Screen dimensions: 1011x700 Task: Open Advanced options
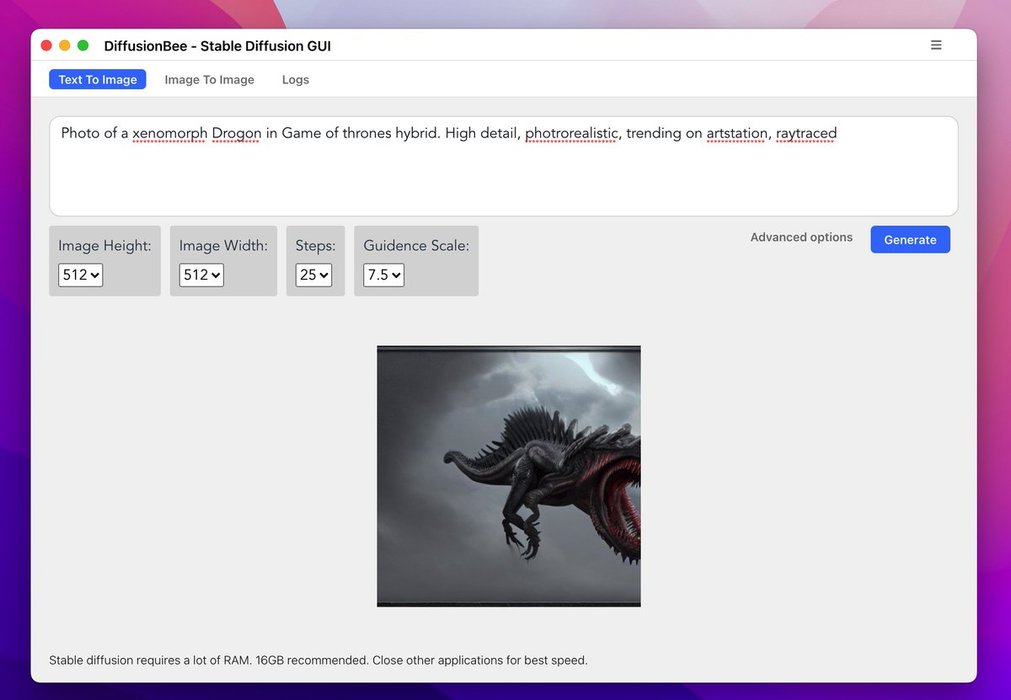(x=800, y=237)
